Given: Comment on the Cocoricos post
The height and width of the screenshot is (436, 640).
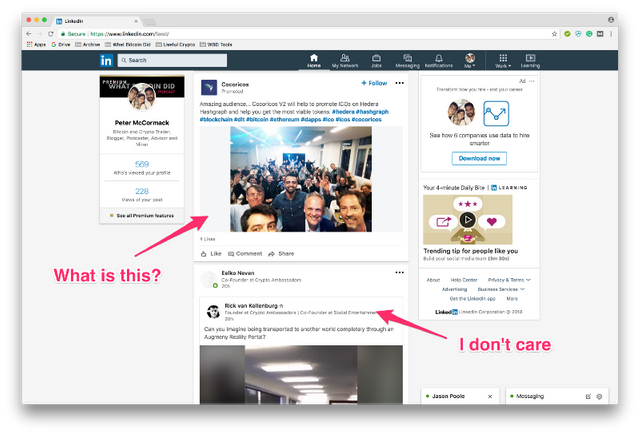Looking at the screenshot, I should pos(245,254).
